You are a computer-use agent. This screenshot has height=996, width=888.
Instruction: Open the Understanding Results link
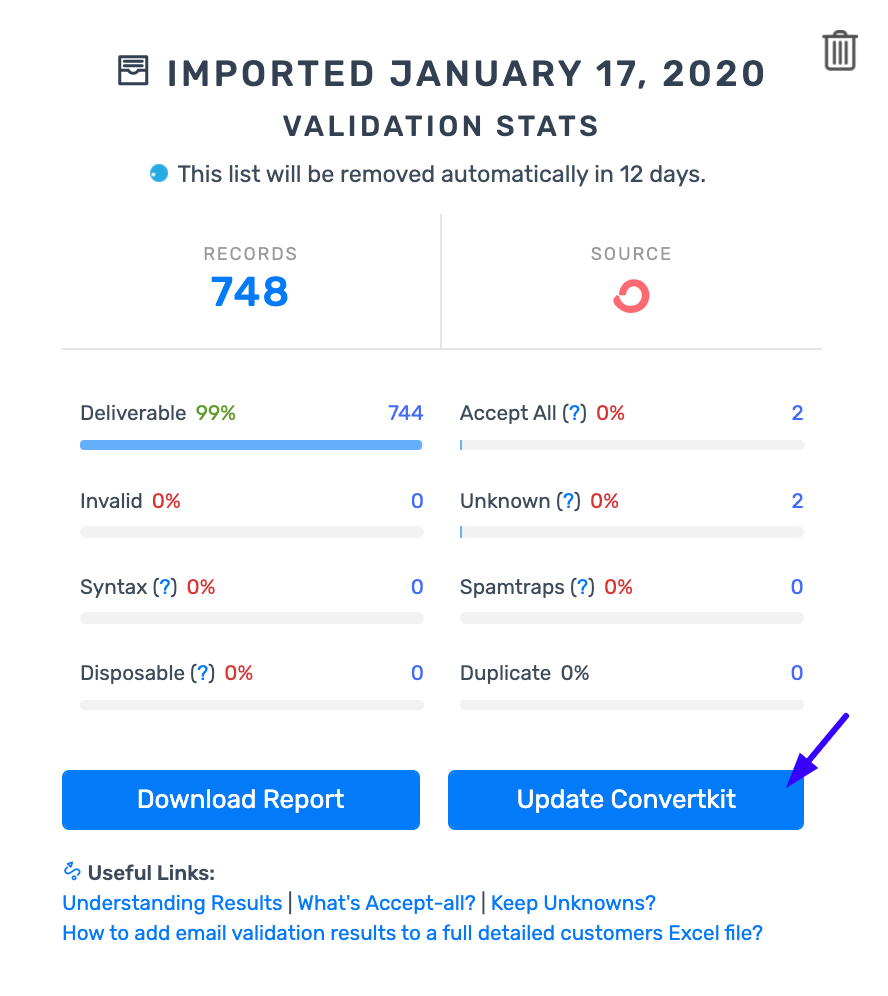pyautogui.click(x=172, y=903)
